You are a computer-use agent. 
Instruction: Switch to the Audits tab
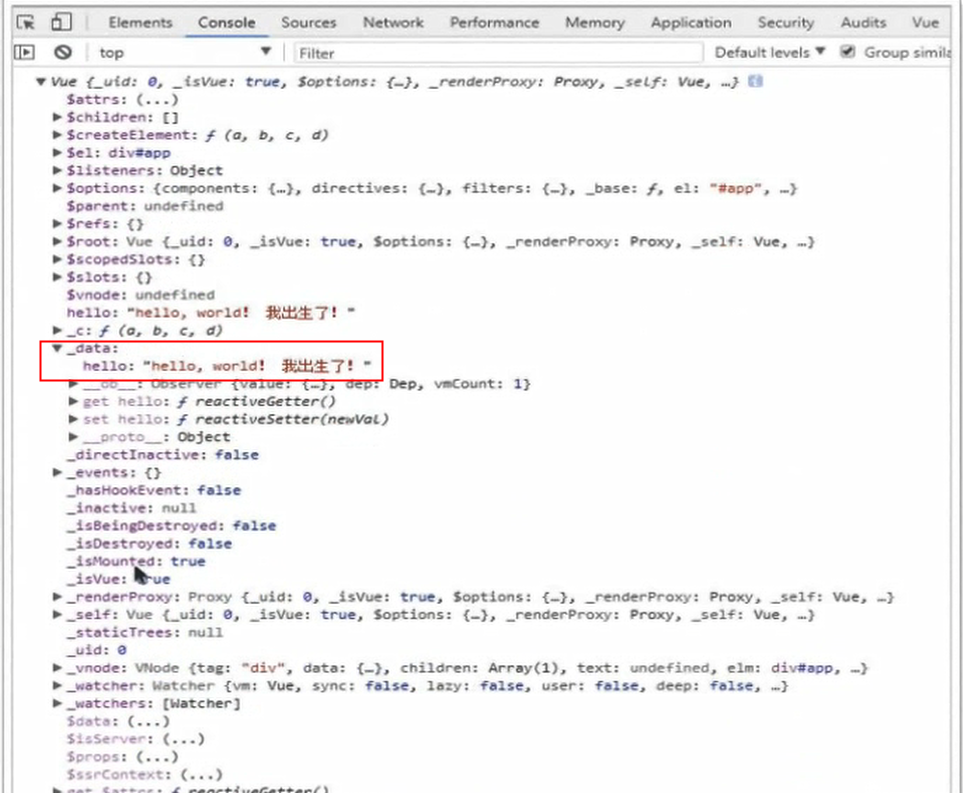point(864,23)
